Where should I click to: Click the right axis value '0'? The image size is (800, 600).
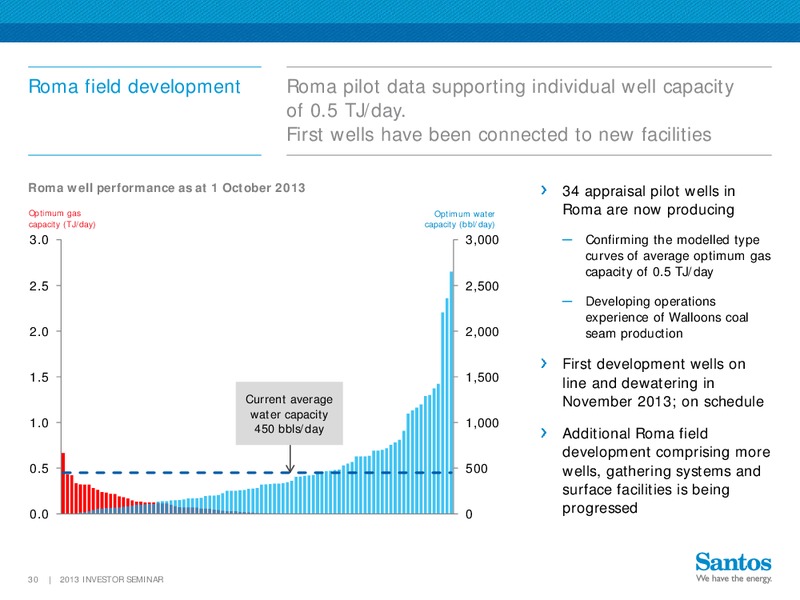click(x=469, y=514)
